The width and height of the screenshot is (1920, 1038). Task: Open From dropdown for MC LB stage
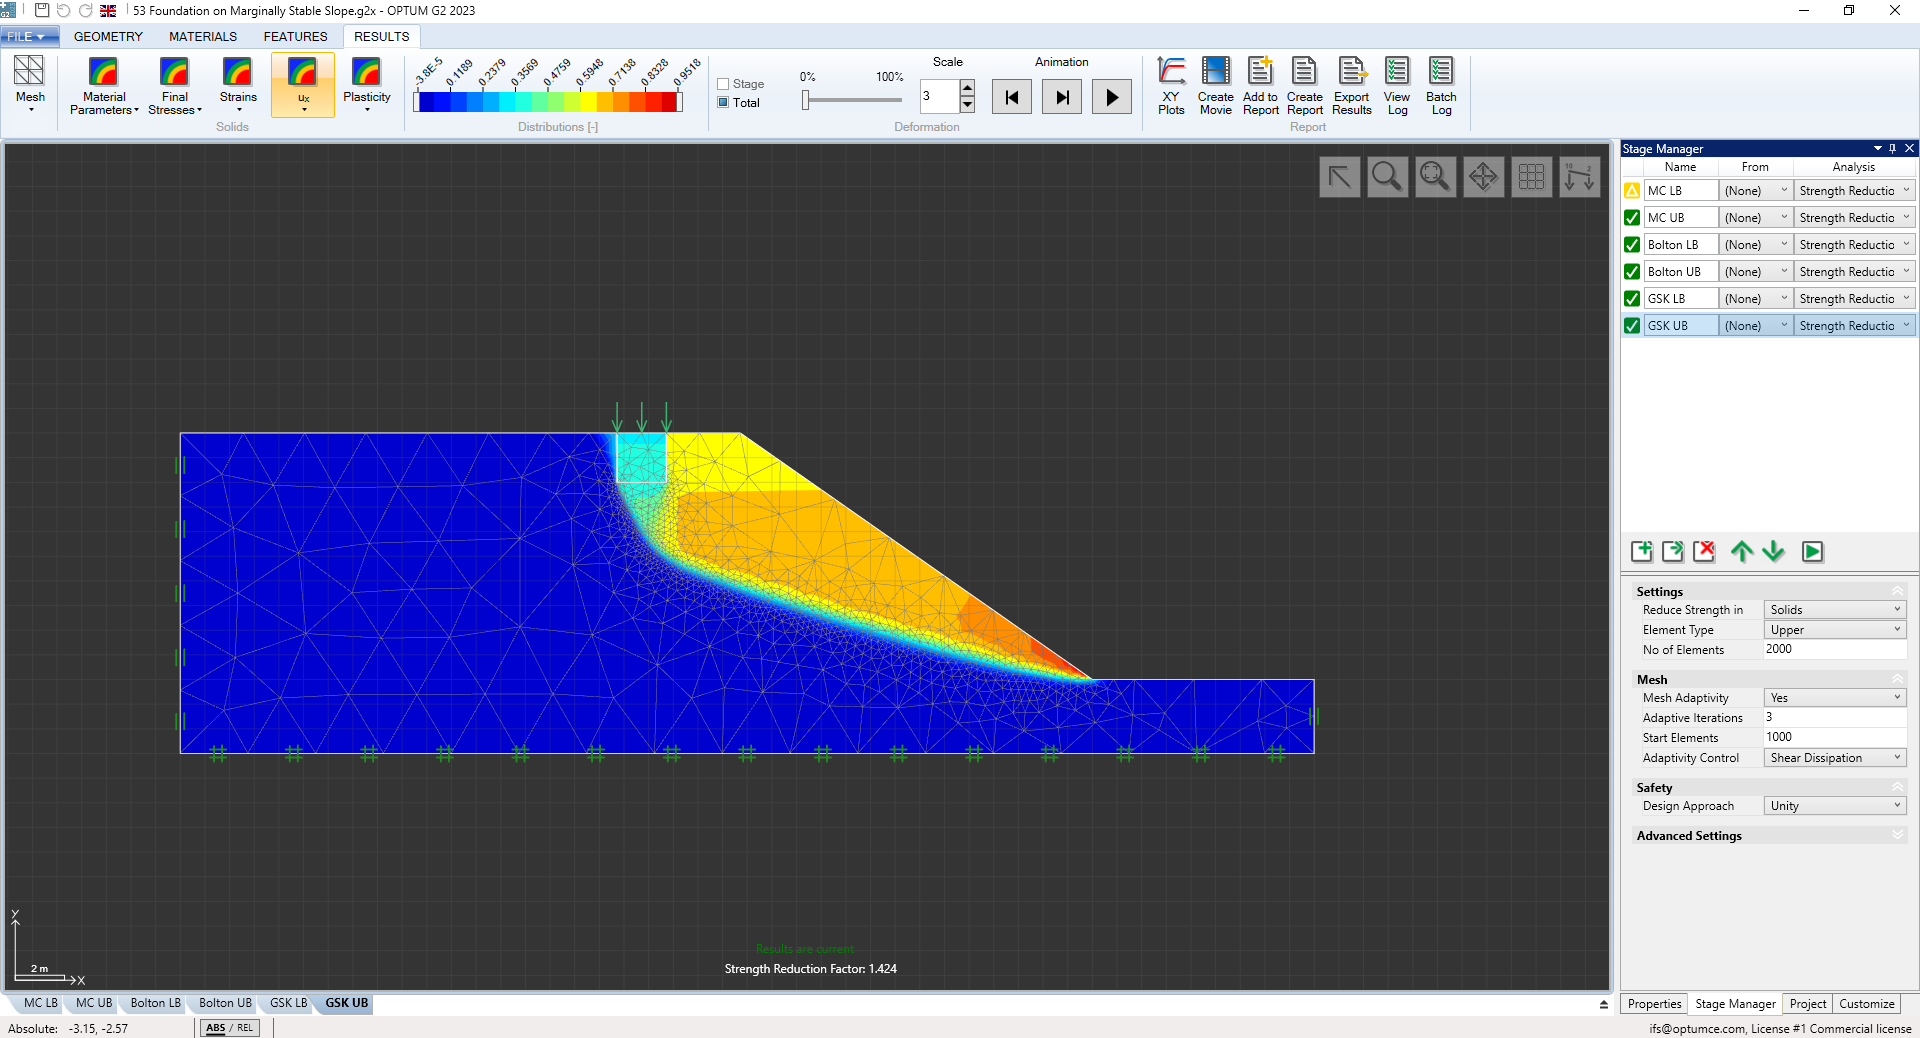(x=1756, y=190)
